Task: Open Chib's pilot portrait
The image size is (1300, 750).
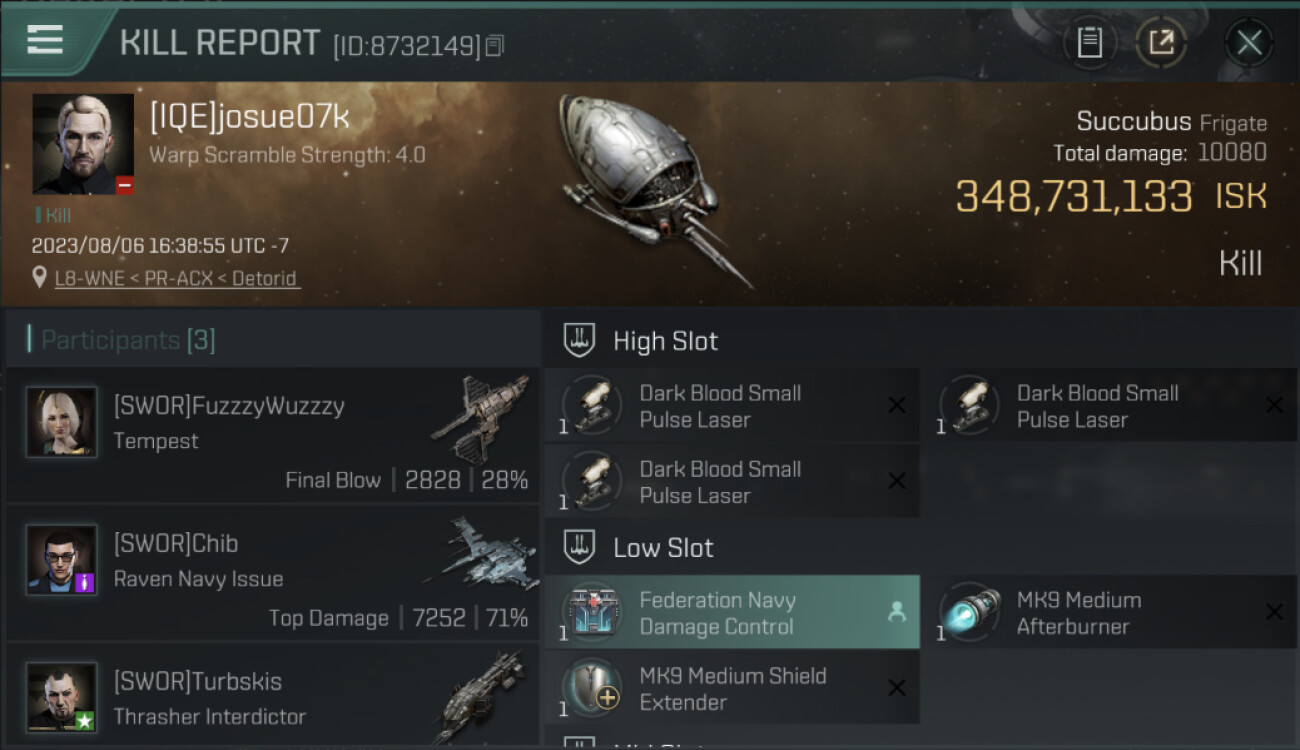Action: pos(62,559)
